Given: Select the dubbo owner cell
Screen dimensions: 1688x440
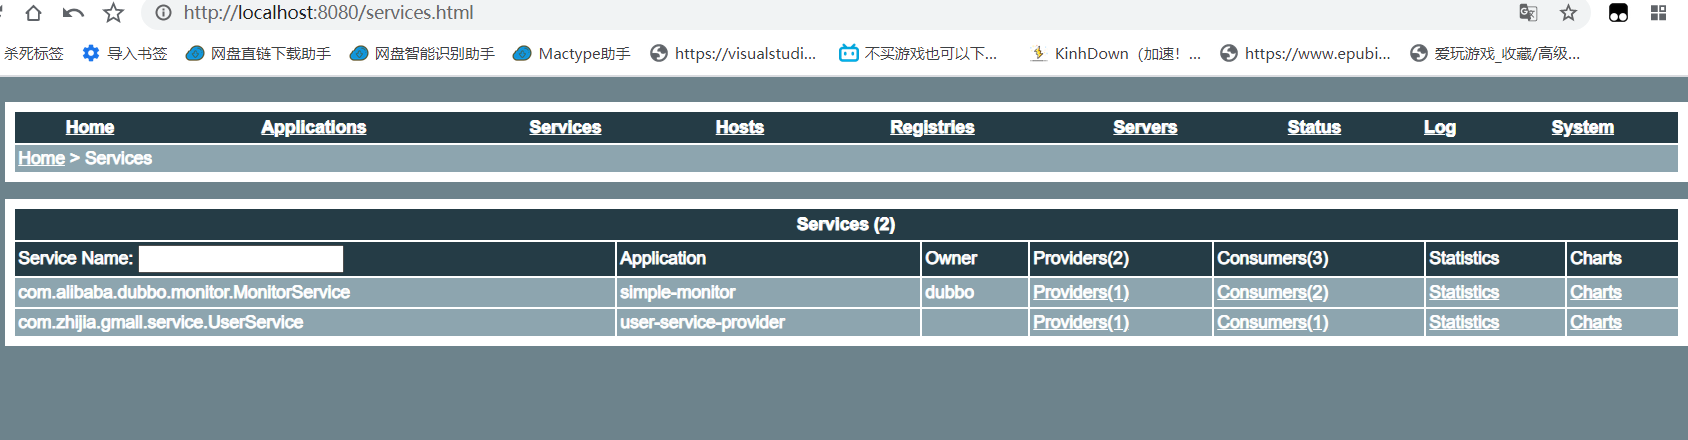Looking at the screenshot, I should point(975,292).
